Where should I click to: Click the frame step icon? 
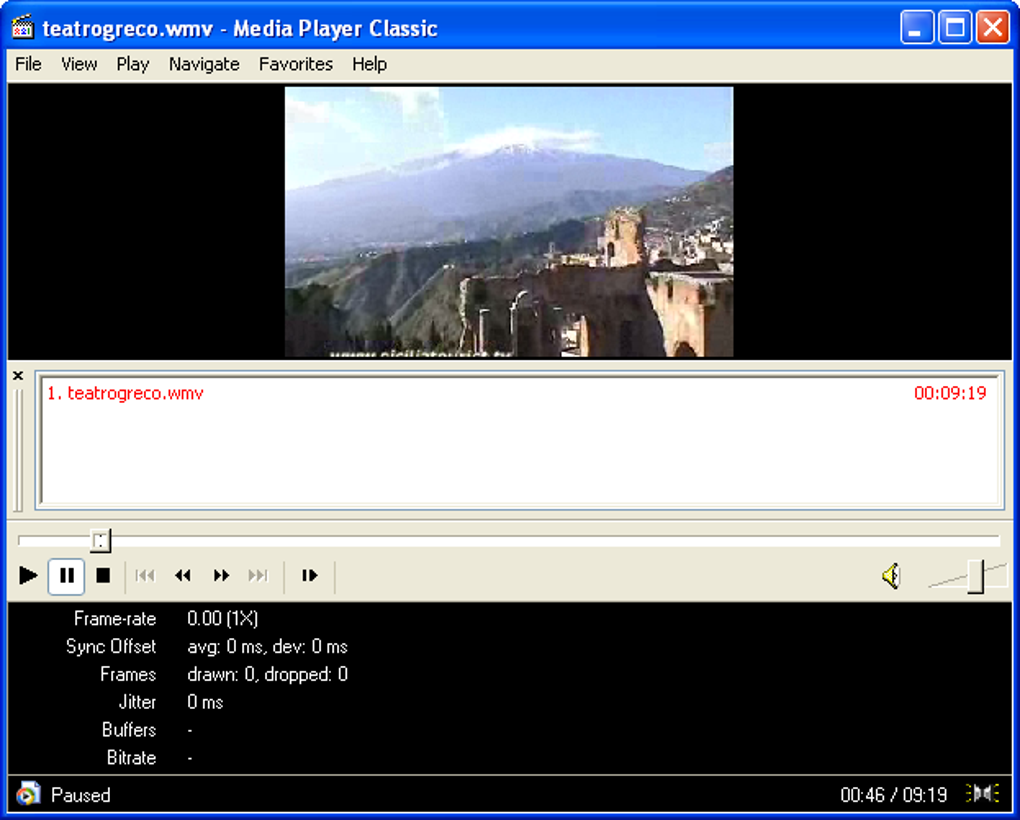pyautogui.click(x=310, y=576)
